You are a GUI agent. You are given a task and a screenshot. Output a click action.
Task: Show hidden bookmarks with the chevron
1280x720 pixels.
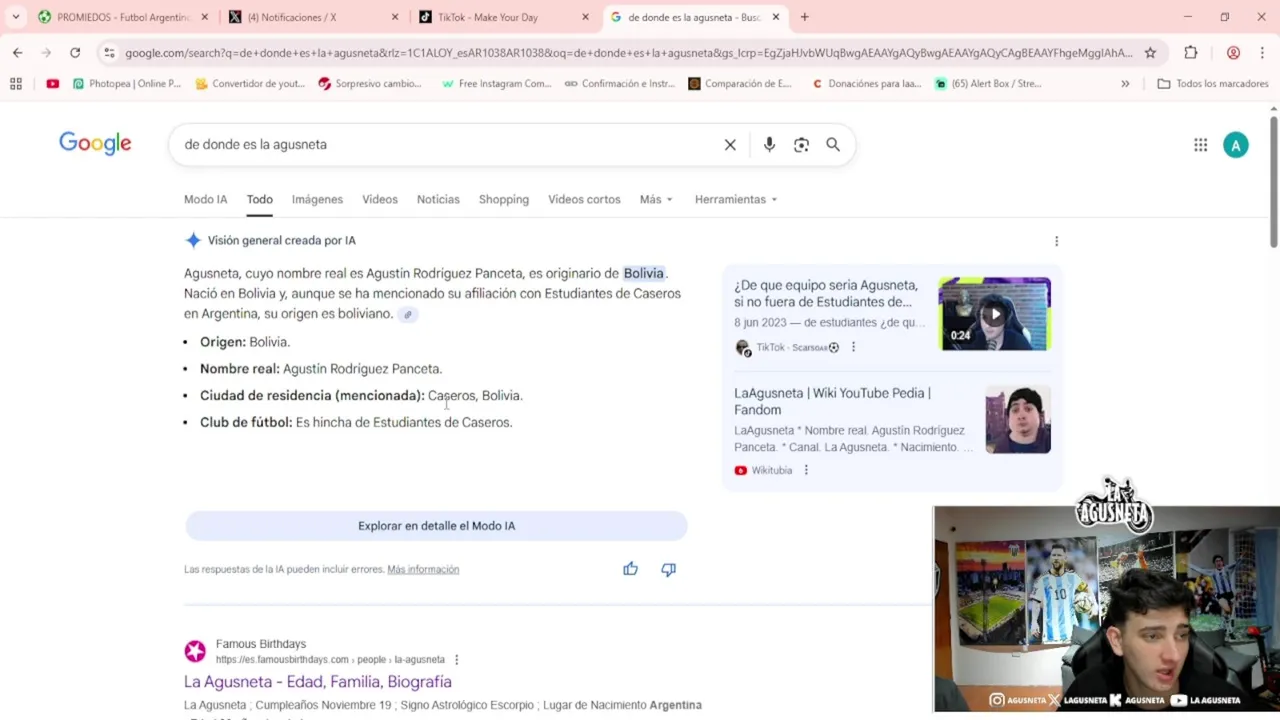pyautogui.click(x=1125, y=84)
